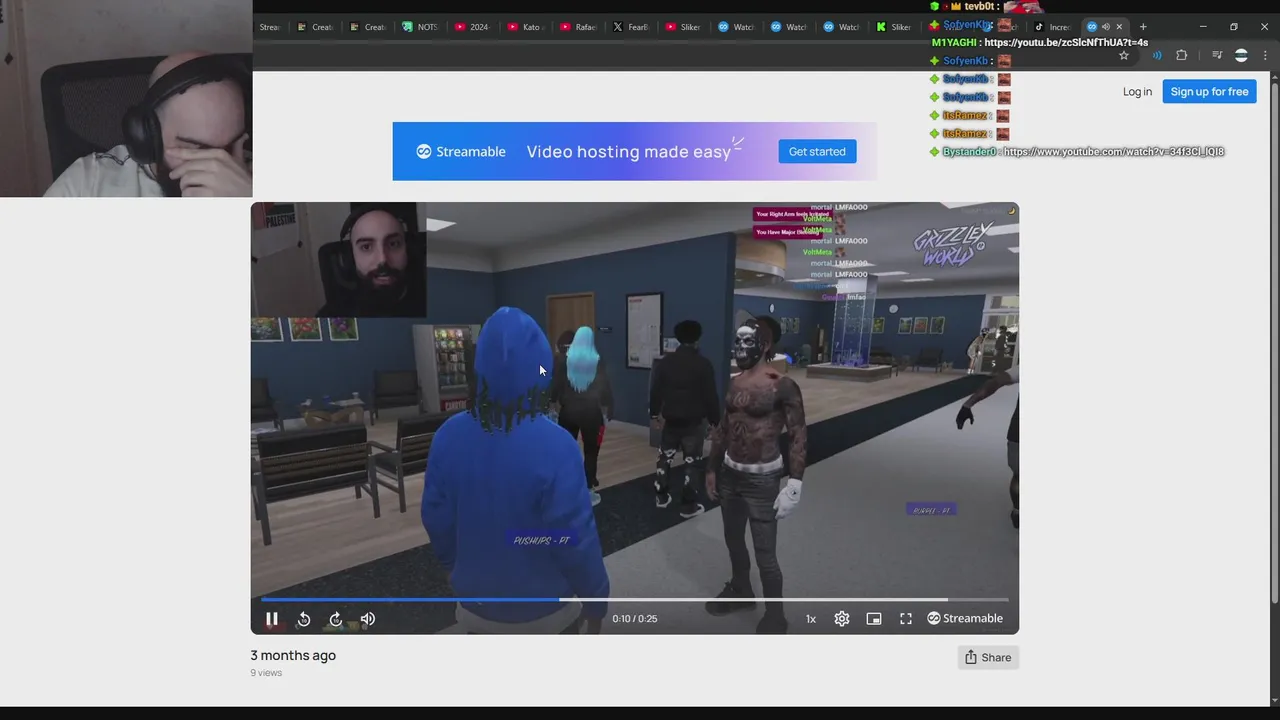
Task: Click Sign up for free button
Action: coord(1209,92)
